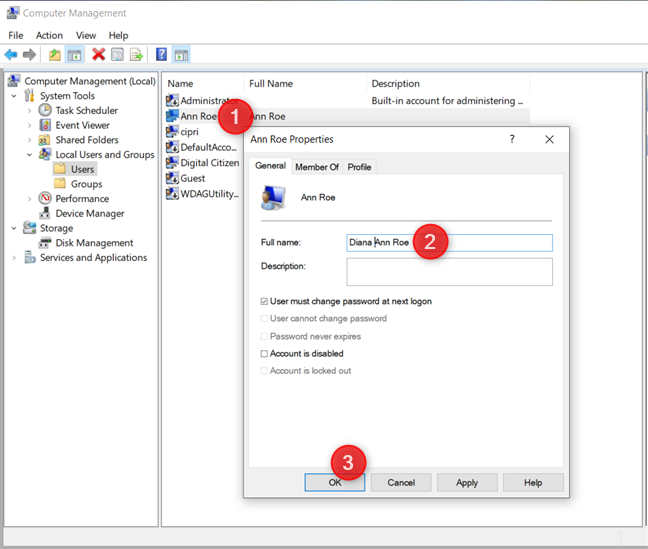The image size is (648, 549).
Task: Open Properties via toolbar icon
Action: tap(117, 55)
